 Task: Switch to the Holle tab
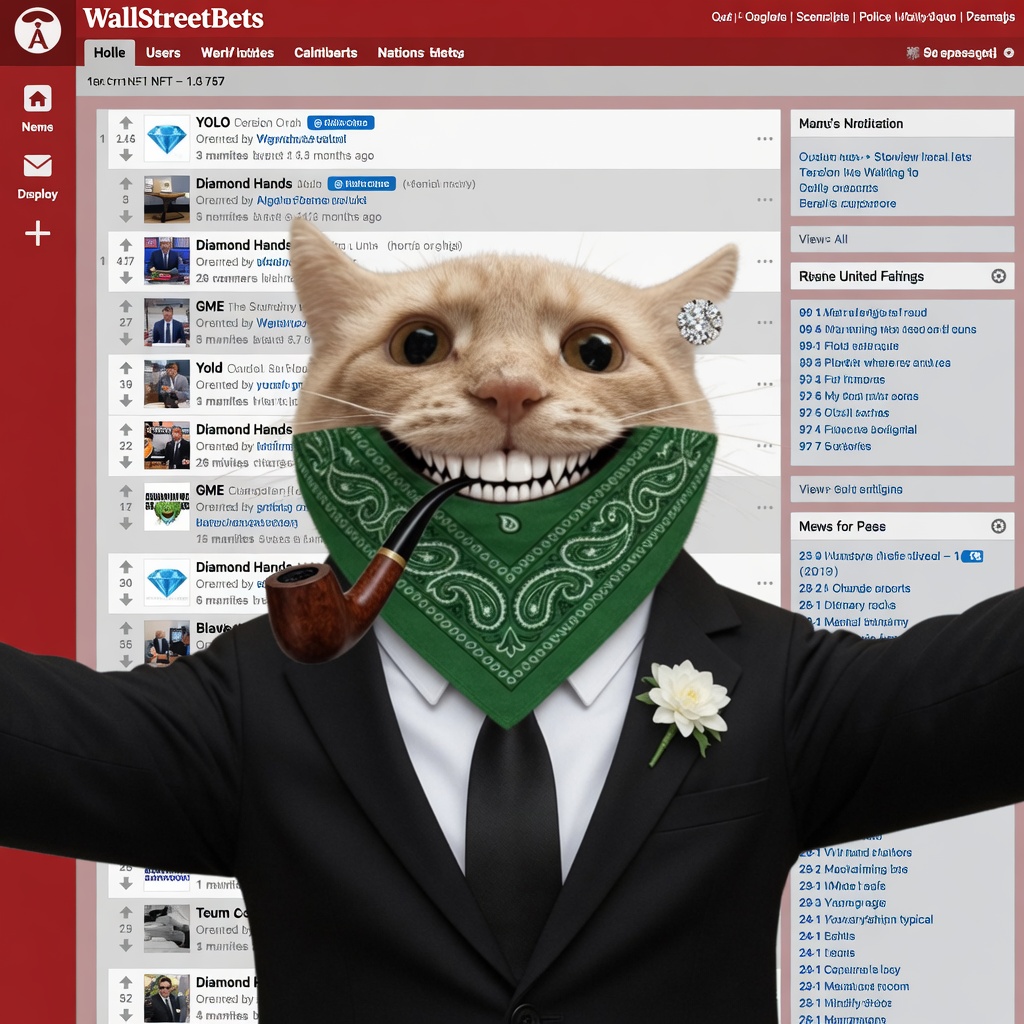pyautogui.click(x=109, y=53)
